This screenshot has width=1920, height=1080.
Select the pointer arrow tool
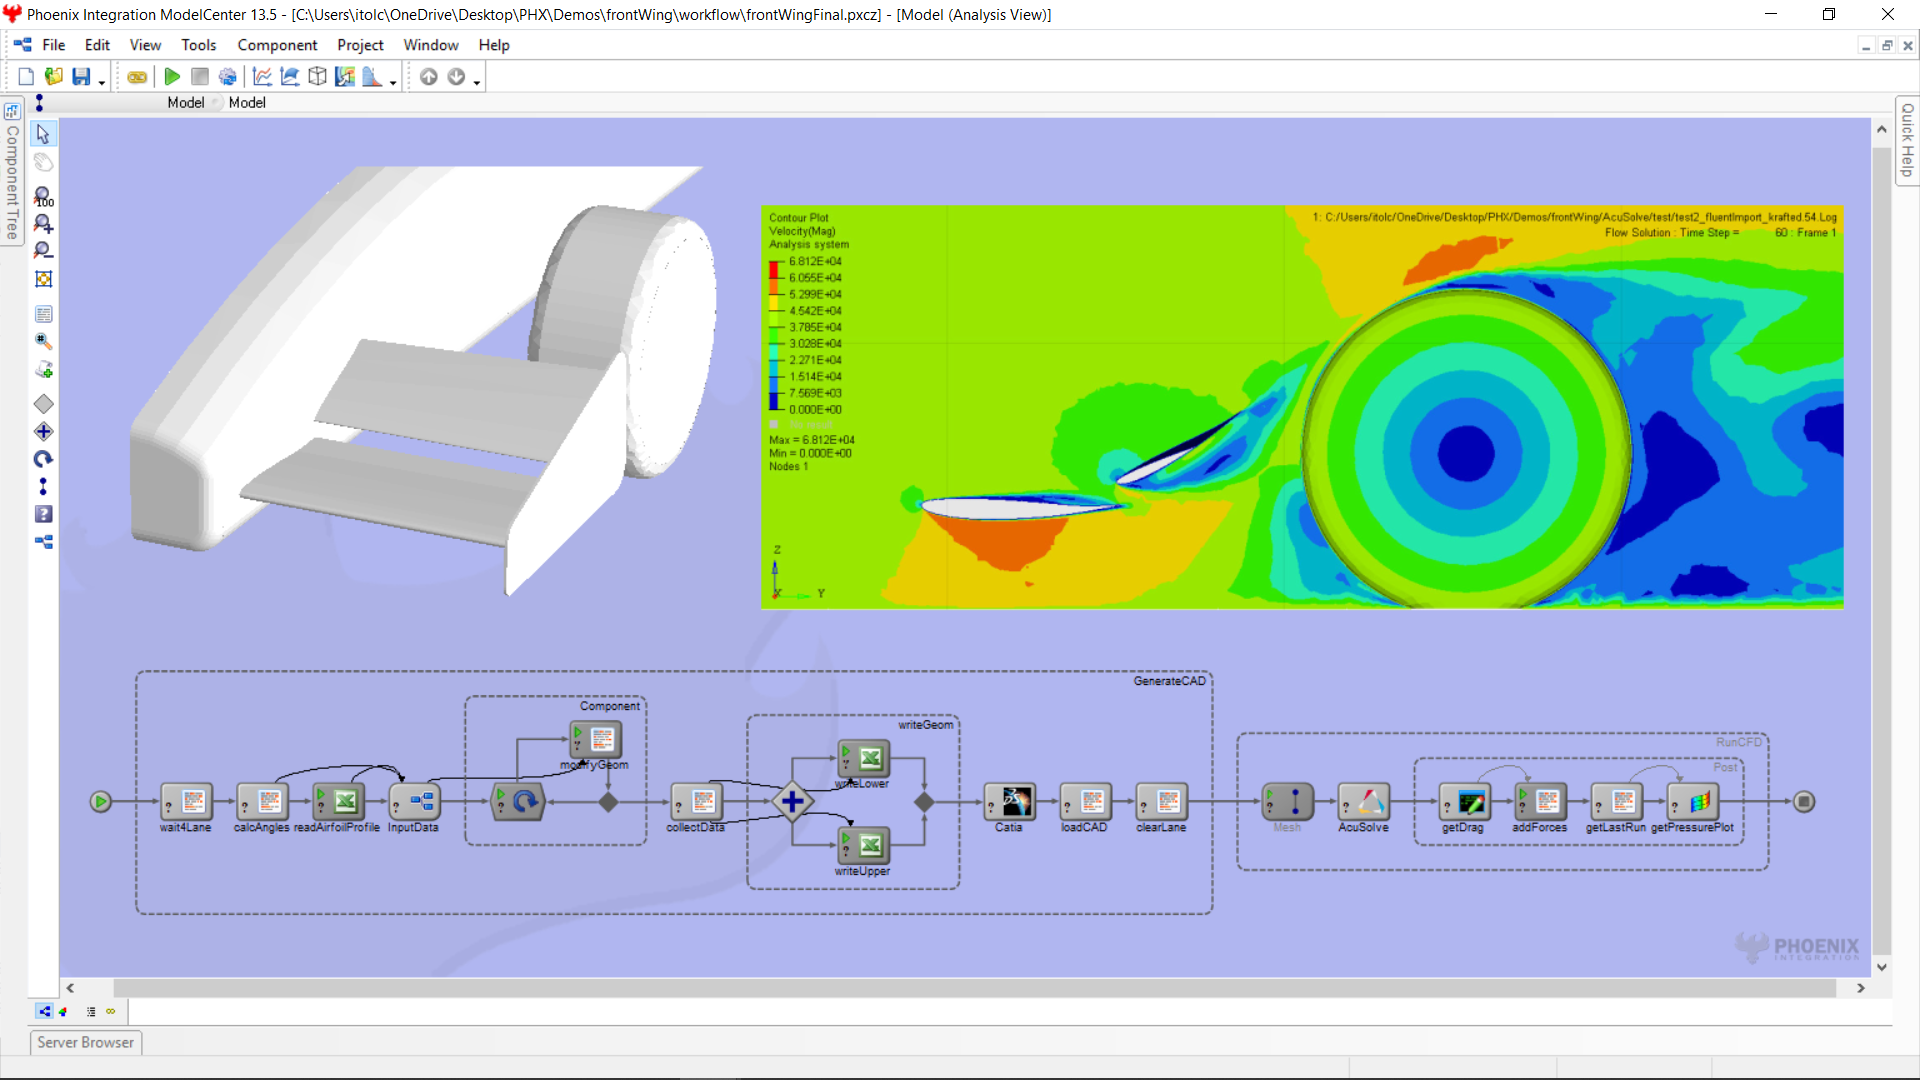click(43, 133)
